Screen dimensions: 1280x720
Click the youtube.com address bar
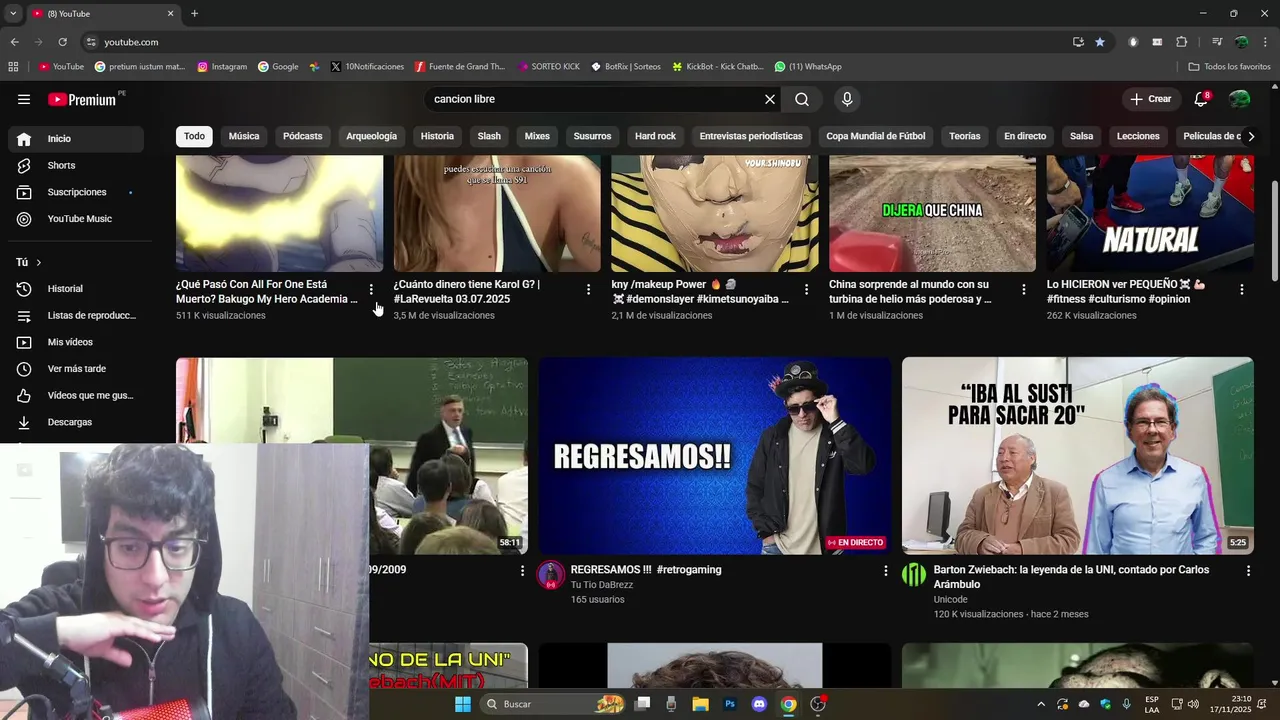coord(575,42)
